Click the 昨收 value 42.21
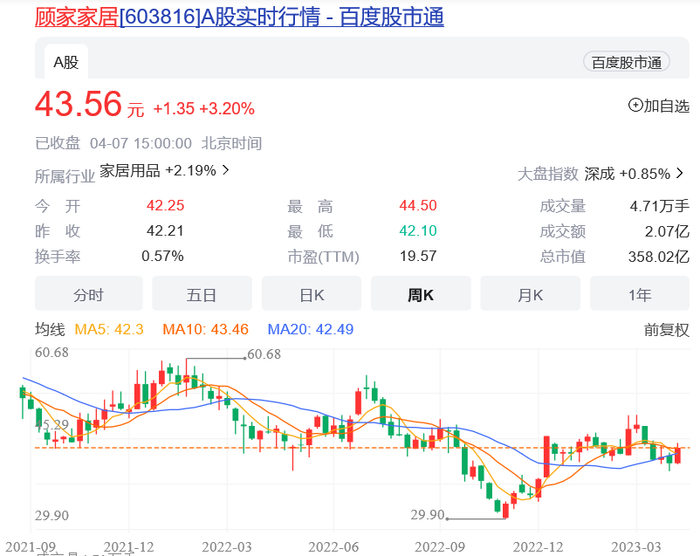This screenshot has width=700, height=556. pyautogui.click(x=165, y=231)
